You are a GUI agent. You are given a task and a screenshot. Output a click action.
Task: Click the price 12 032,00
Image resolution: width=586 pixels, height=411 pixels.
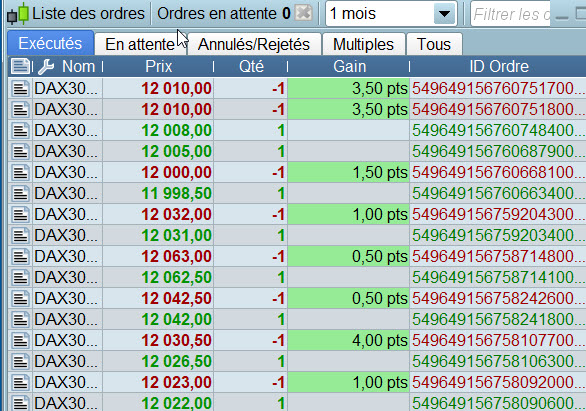(176, 214)
